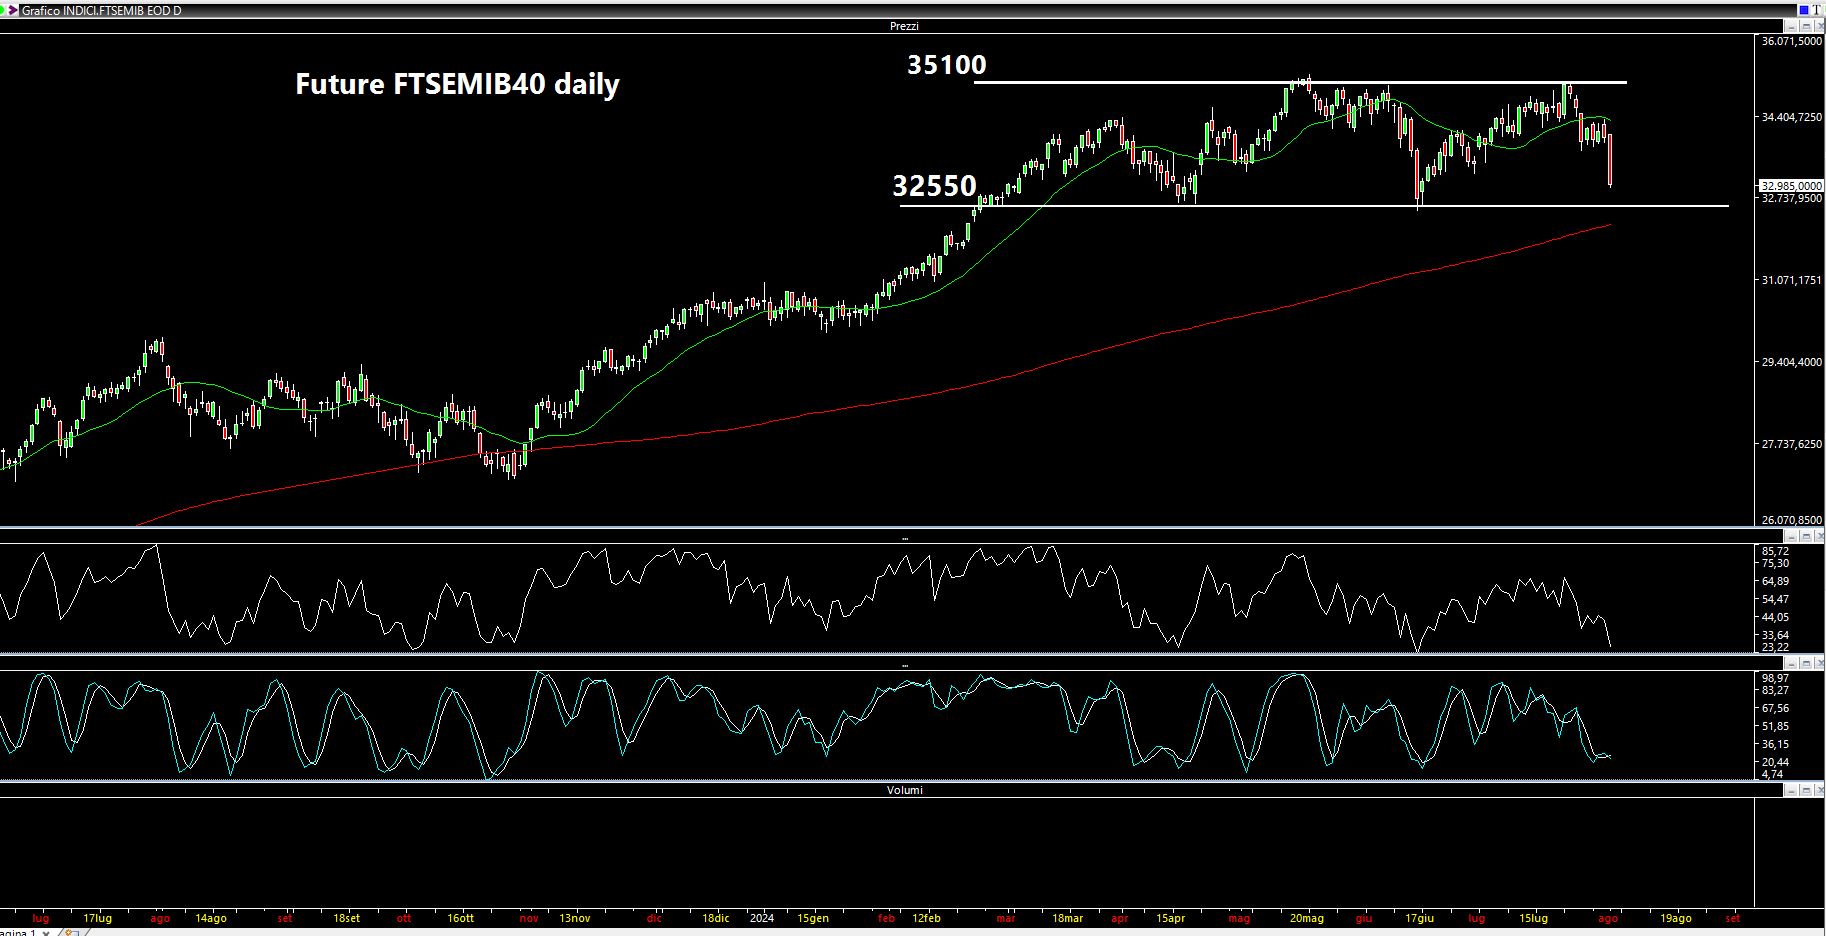The image size is (1826, 936).
Task: Minimize the Prezzi price panel
Action: point(1790,26)
